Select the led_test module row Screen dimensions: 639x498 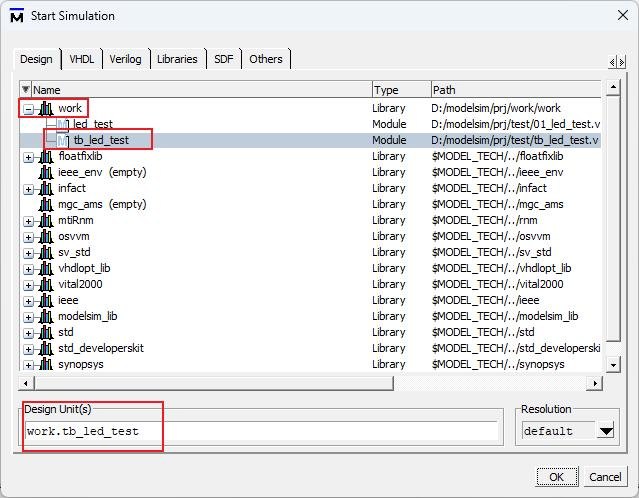click(311, 124)
